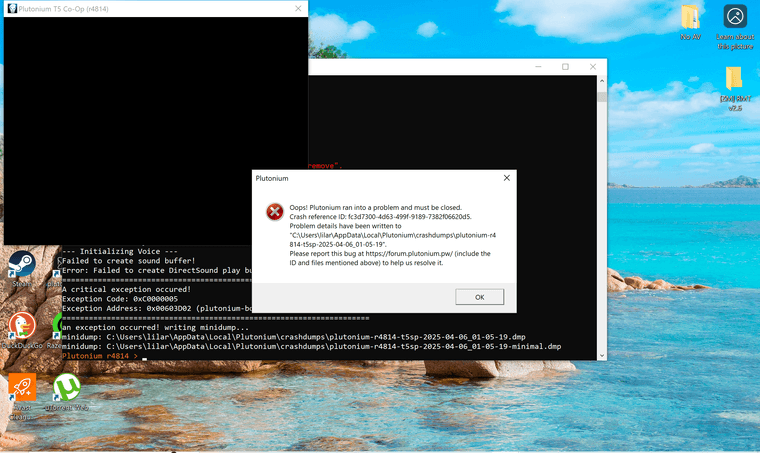Viewport: 760px width, 453px height.
Task: Open the Avast Cleanup desktop shortcut
Action: [22, 396]
